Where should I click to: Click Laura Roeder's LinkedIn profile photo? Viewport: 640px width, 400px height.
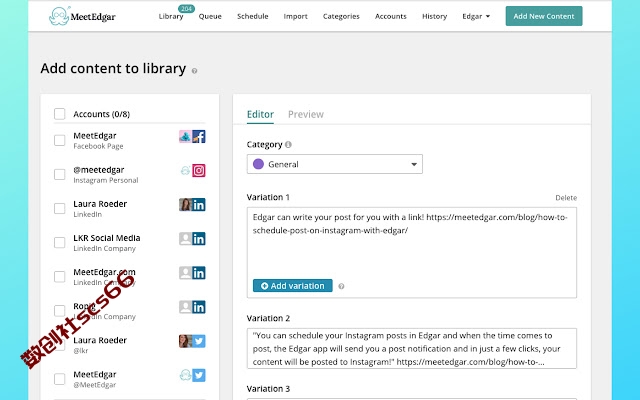[185, 204]
